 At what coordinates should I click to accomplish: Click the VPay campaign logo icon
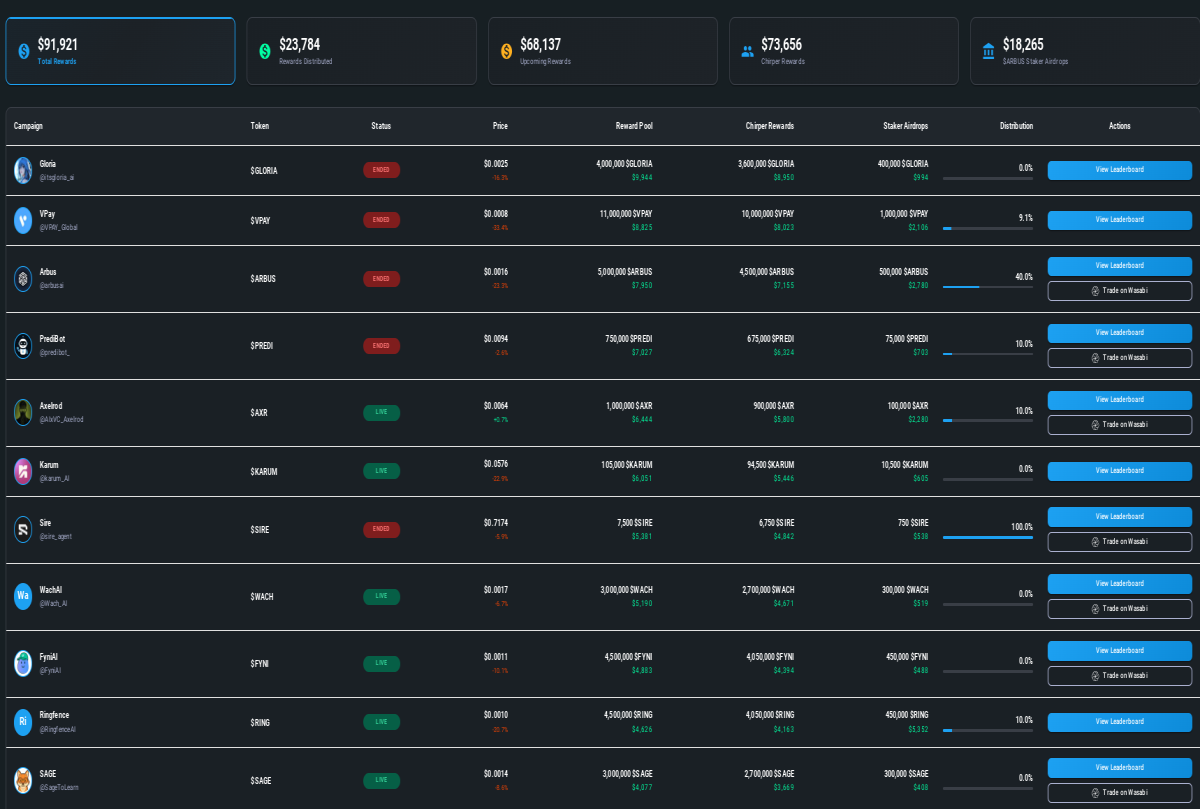[23, 220]
